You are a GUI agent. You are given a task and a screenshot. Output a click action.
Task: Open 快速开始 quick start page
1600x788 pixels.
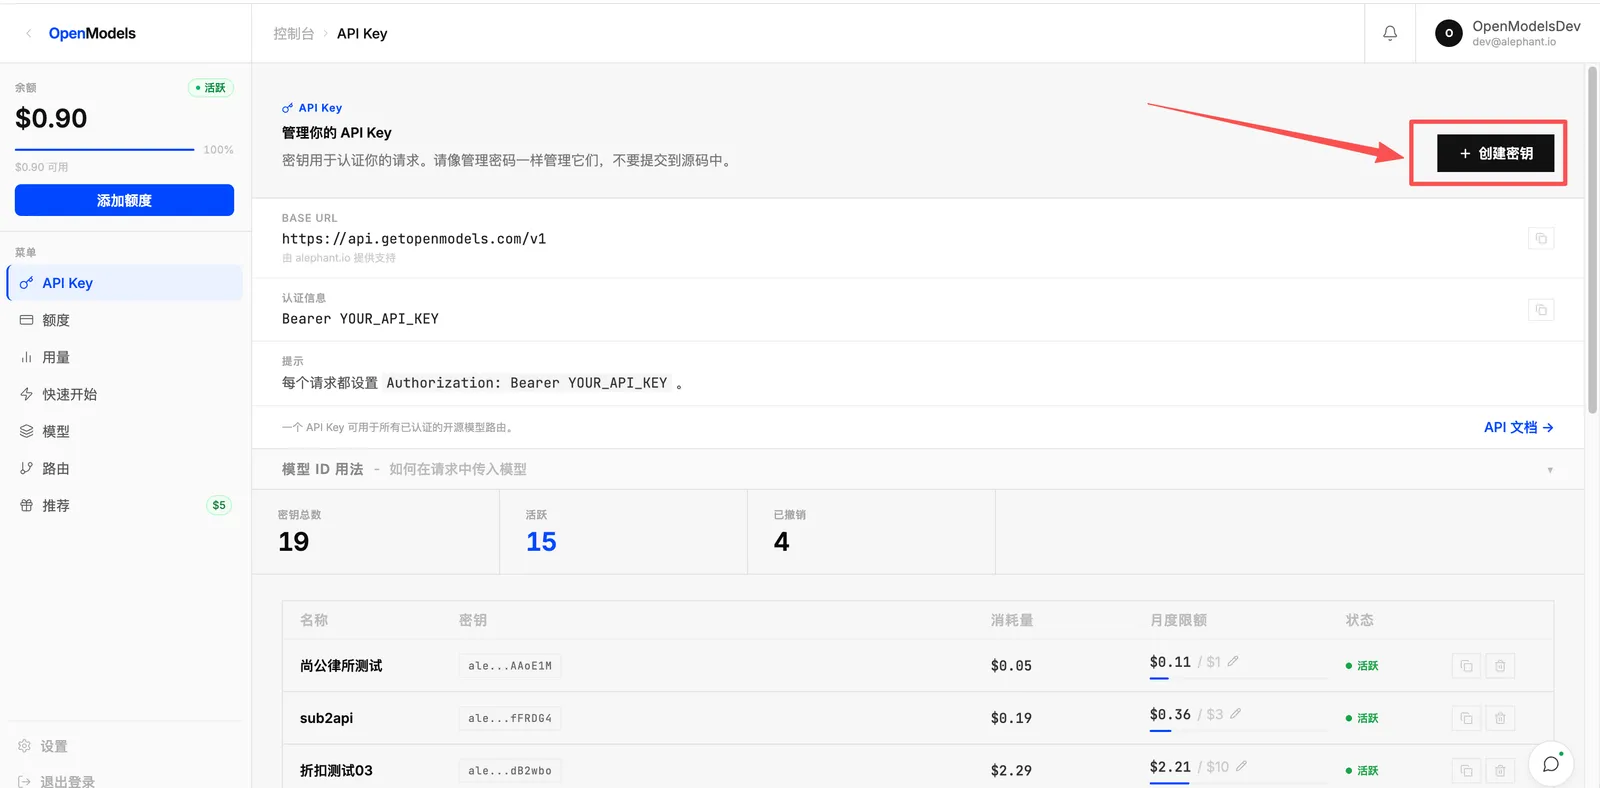click(x=125, y=394)
